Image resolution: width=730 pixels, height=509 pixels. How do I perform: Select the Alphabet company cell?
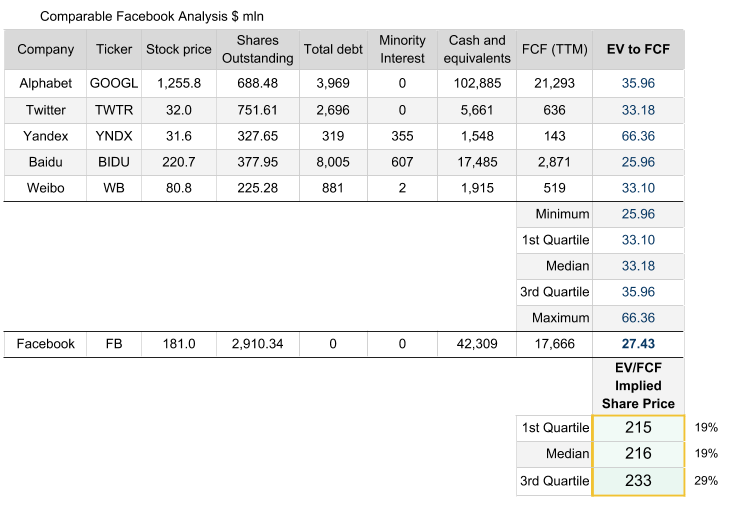click(x=45, y=83)
